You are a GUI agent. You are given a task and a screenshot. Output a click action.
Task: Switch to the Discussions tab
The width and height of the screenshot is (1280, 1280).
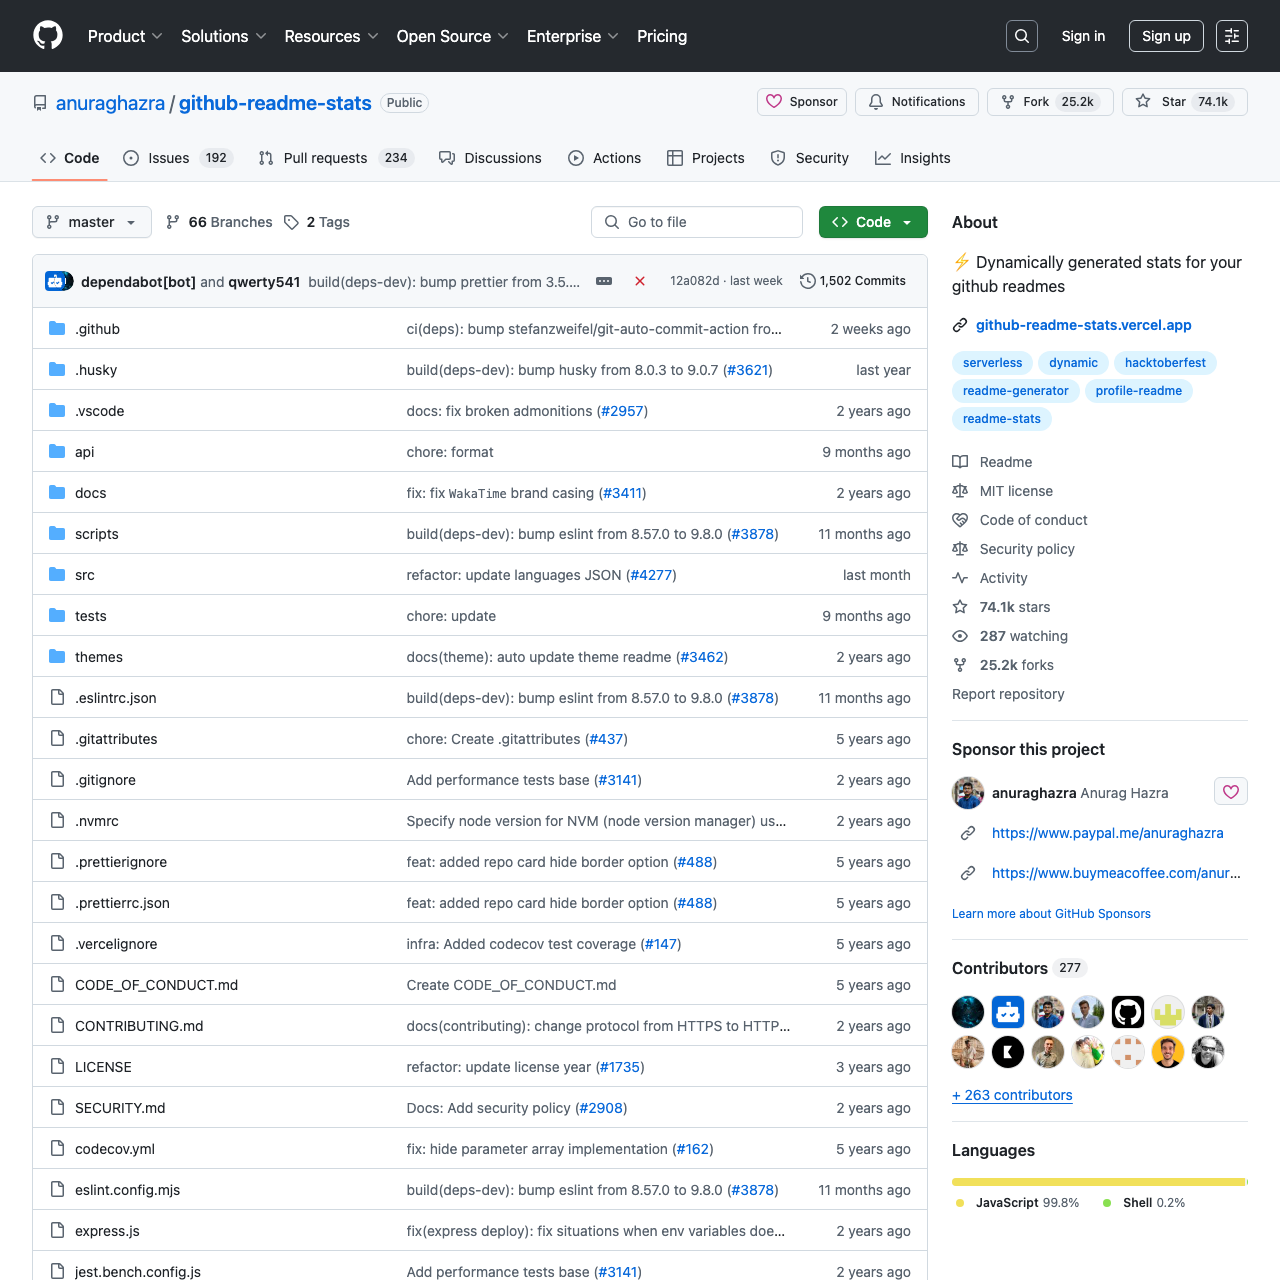pyautogui.click(x=490, y=158)
